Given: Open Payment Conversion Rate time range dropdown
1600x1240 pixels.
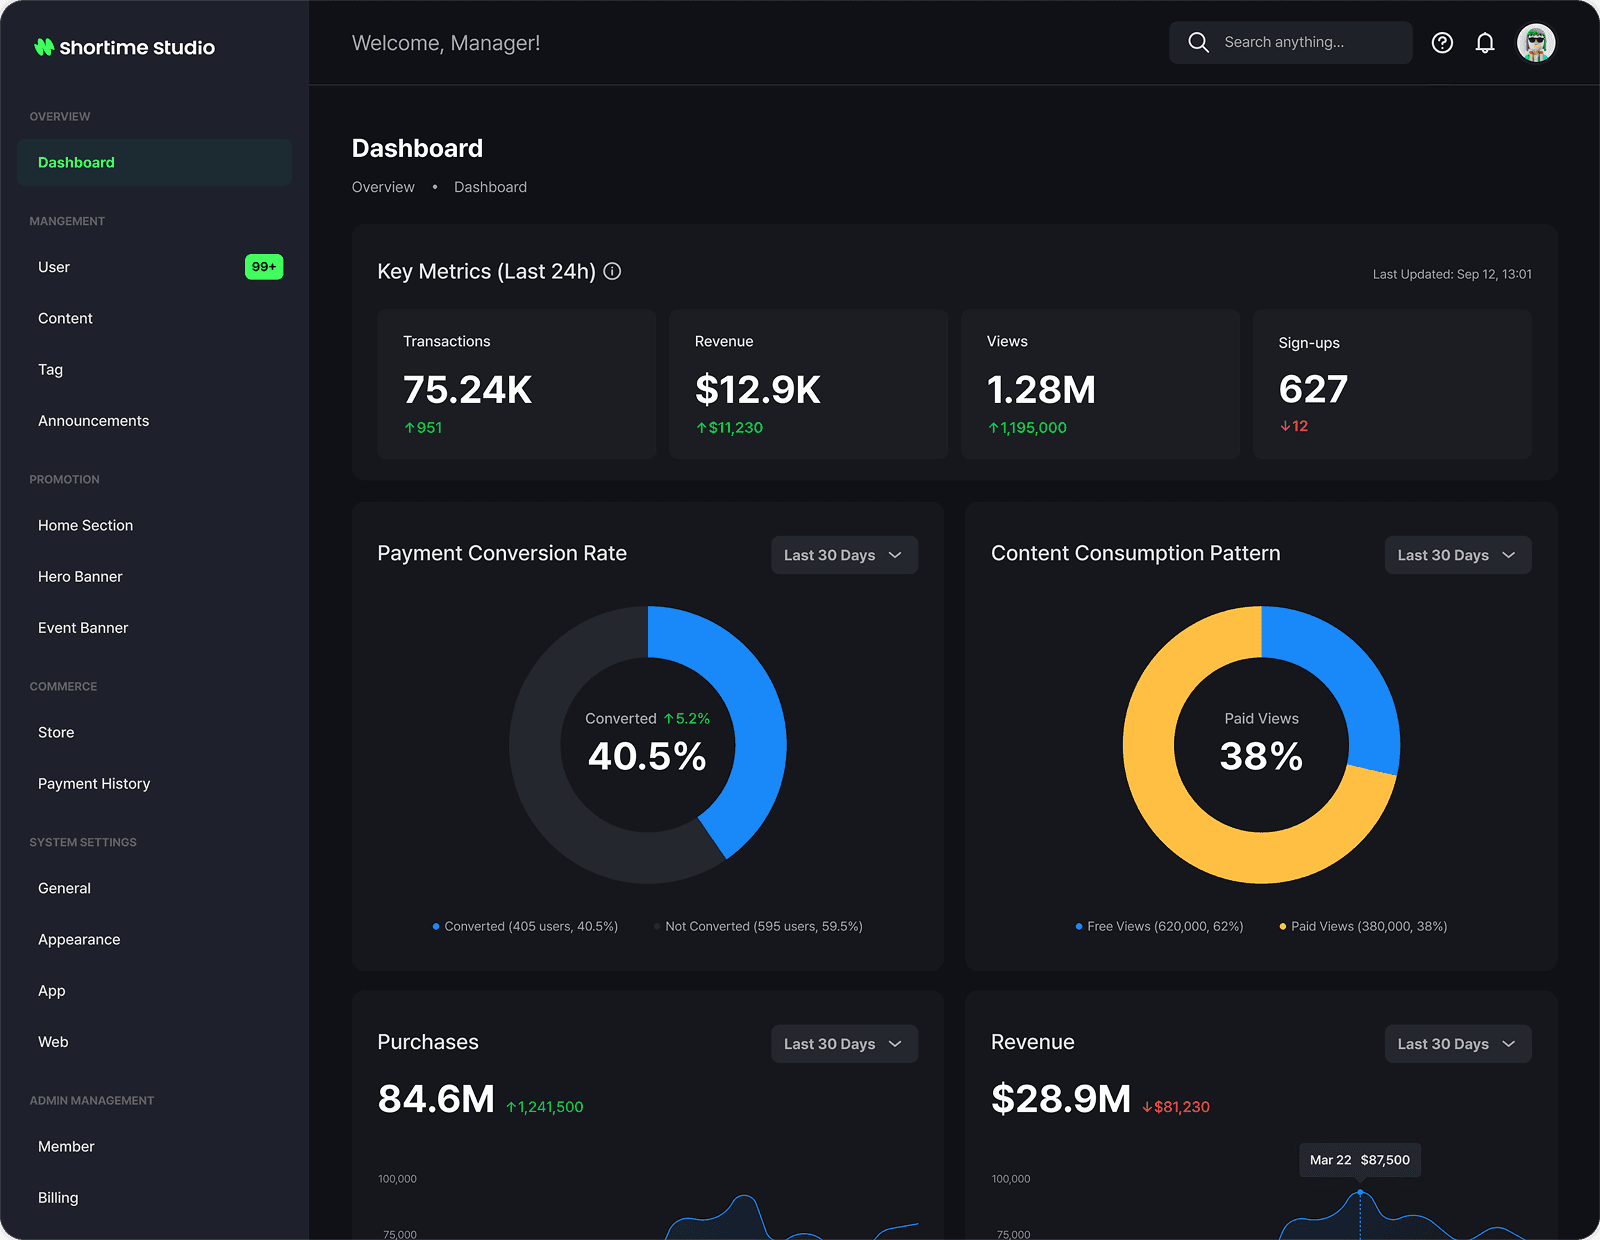Looking at the screenshot, I should point(843,555).
